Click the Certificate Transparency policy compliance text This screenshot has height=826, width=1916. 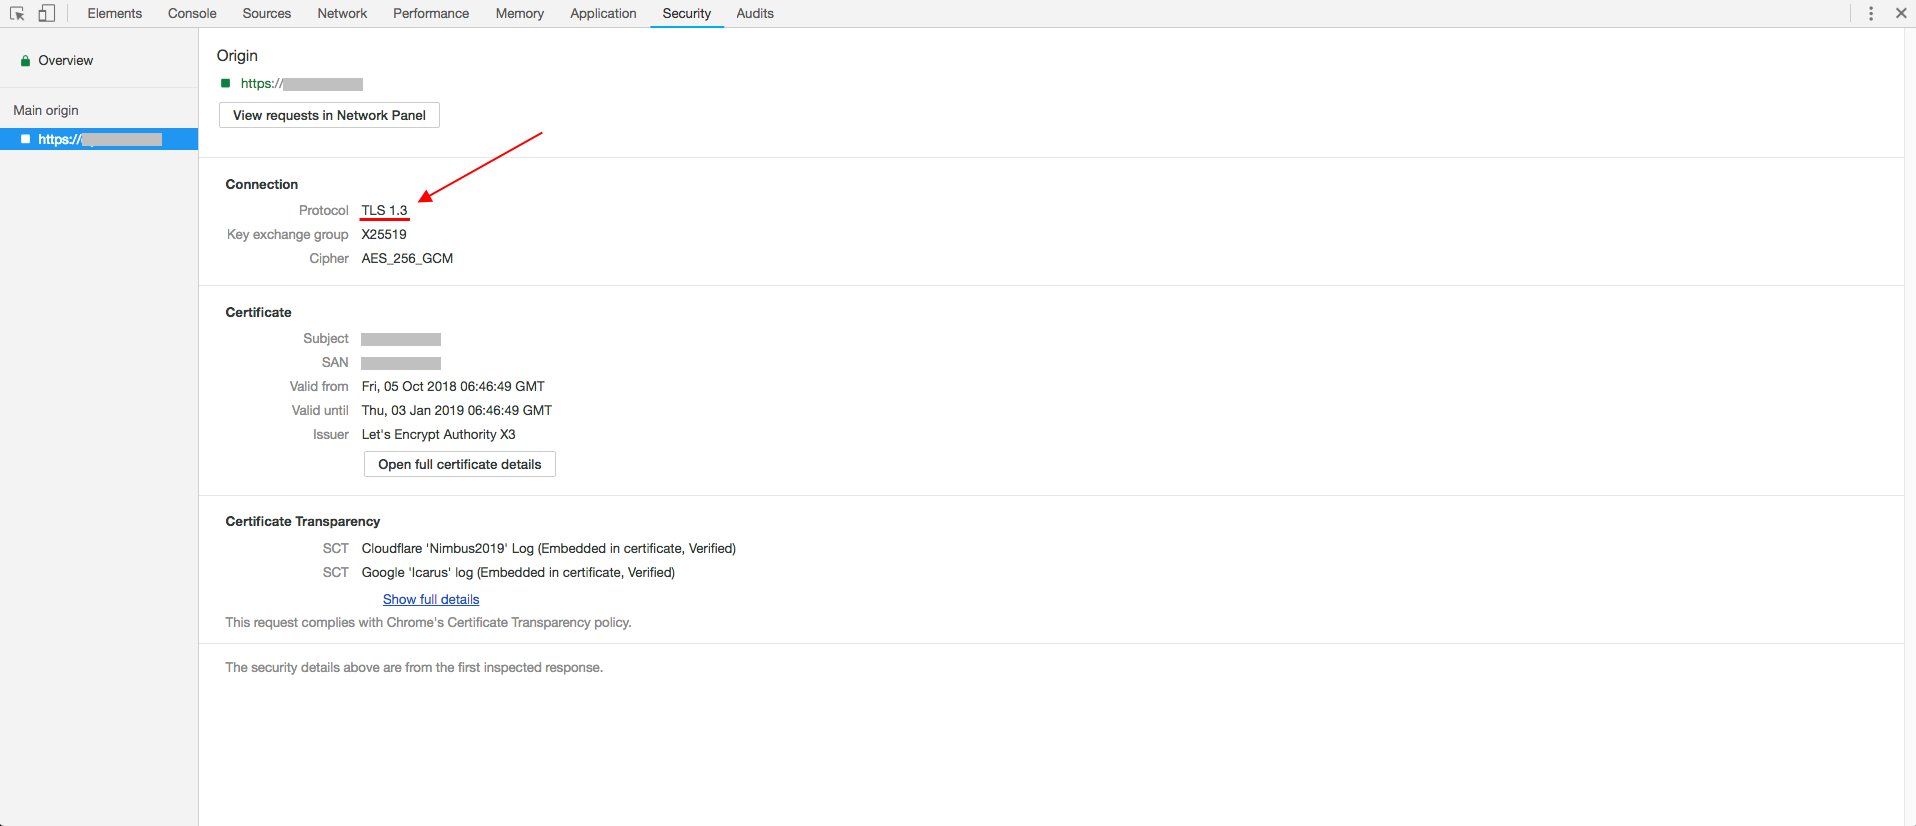tap(428, 622)
